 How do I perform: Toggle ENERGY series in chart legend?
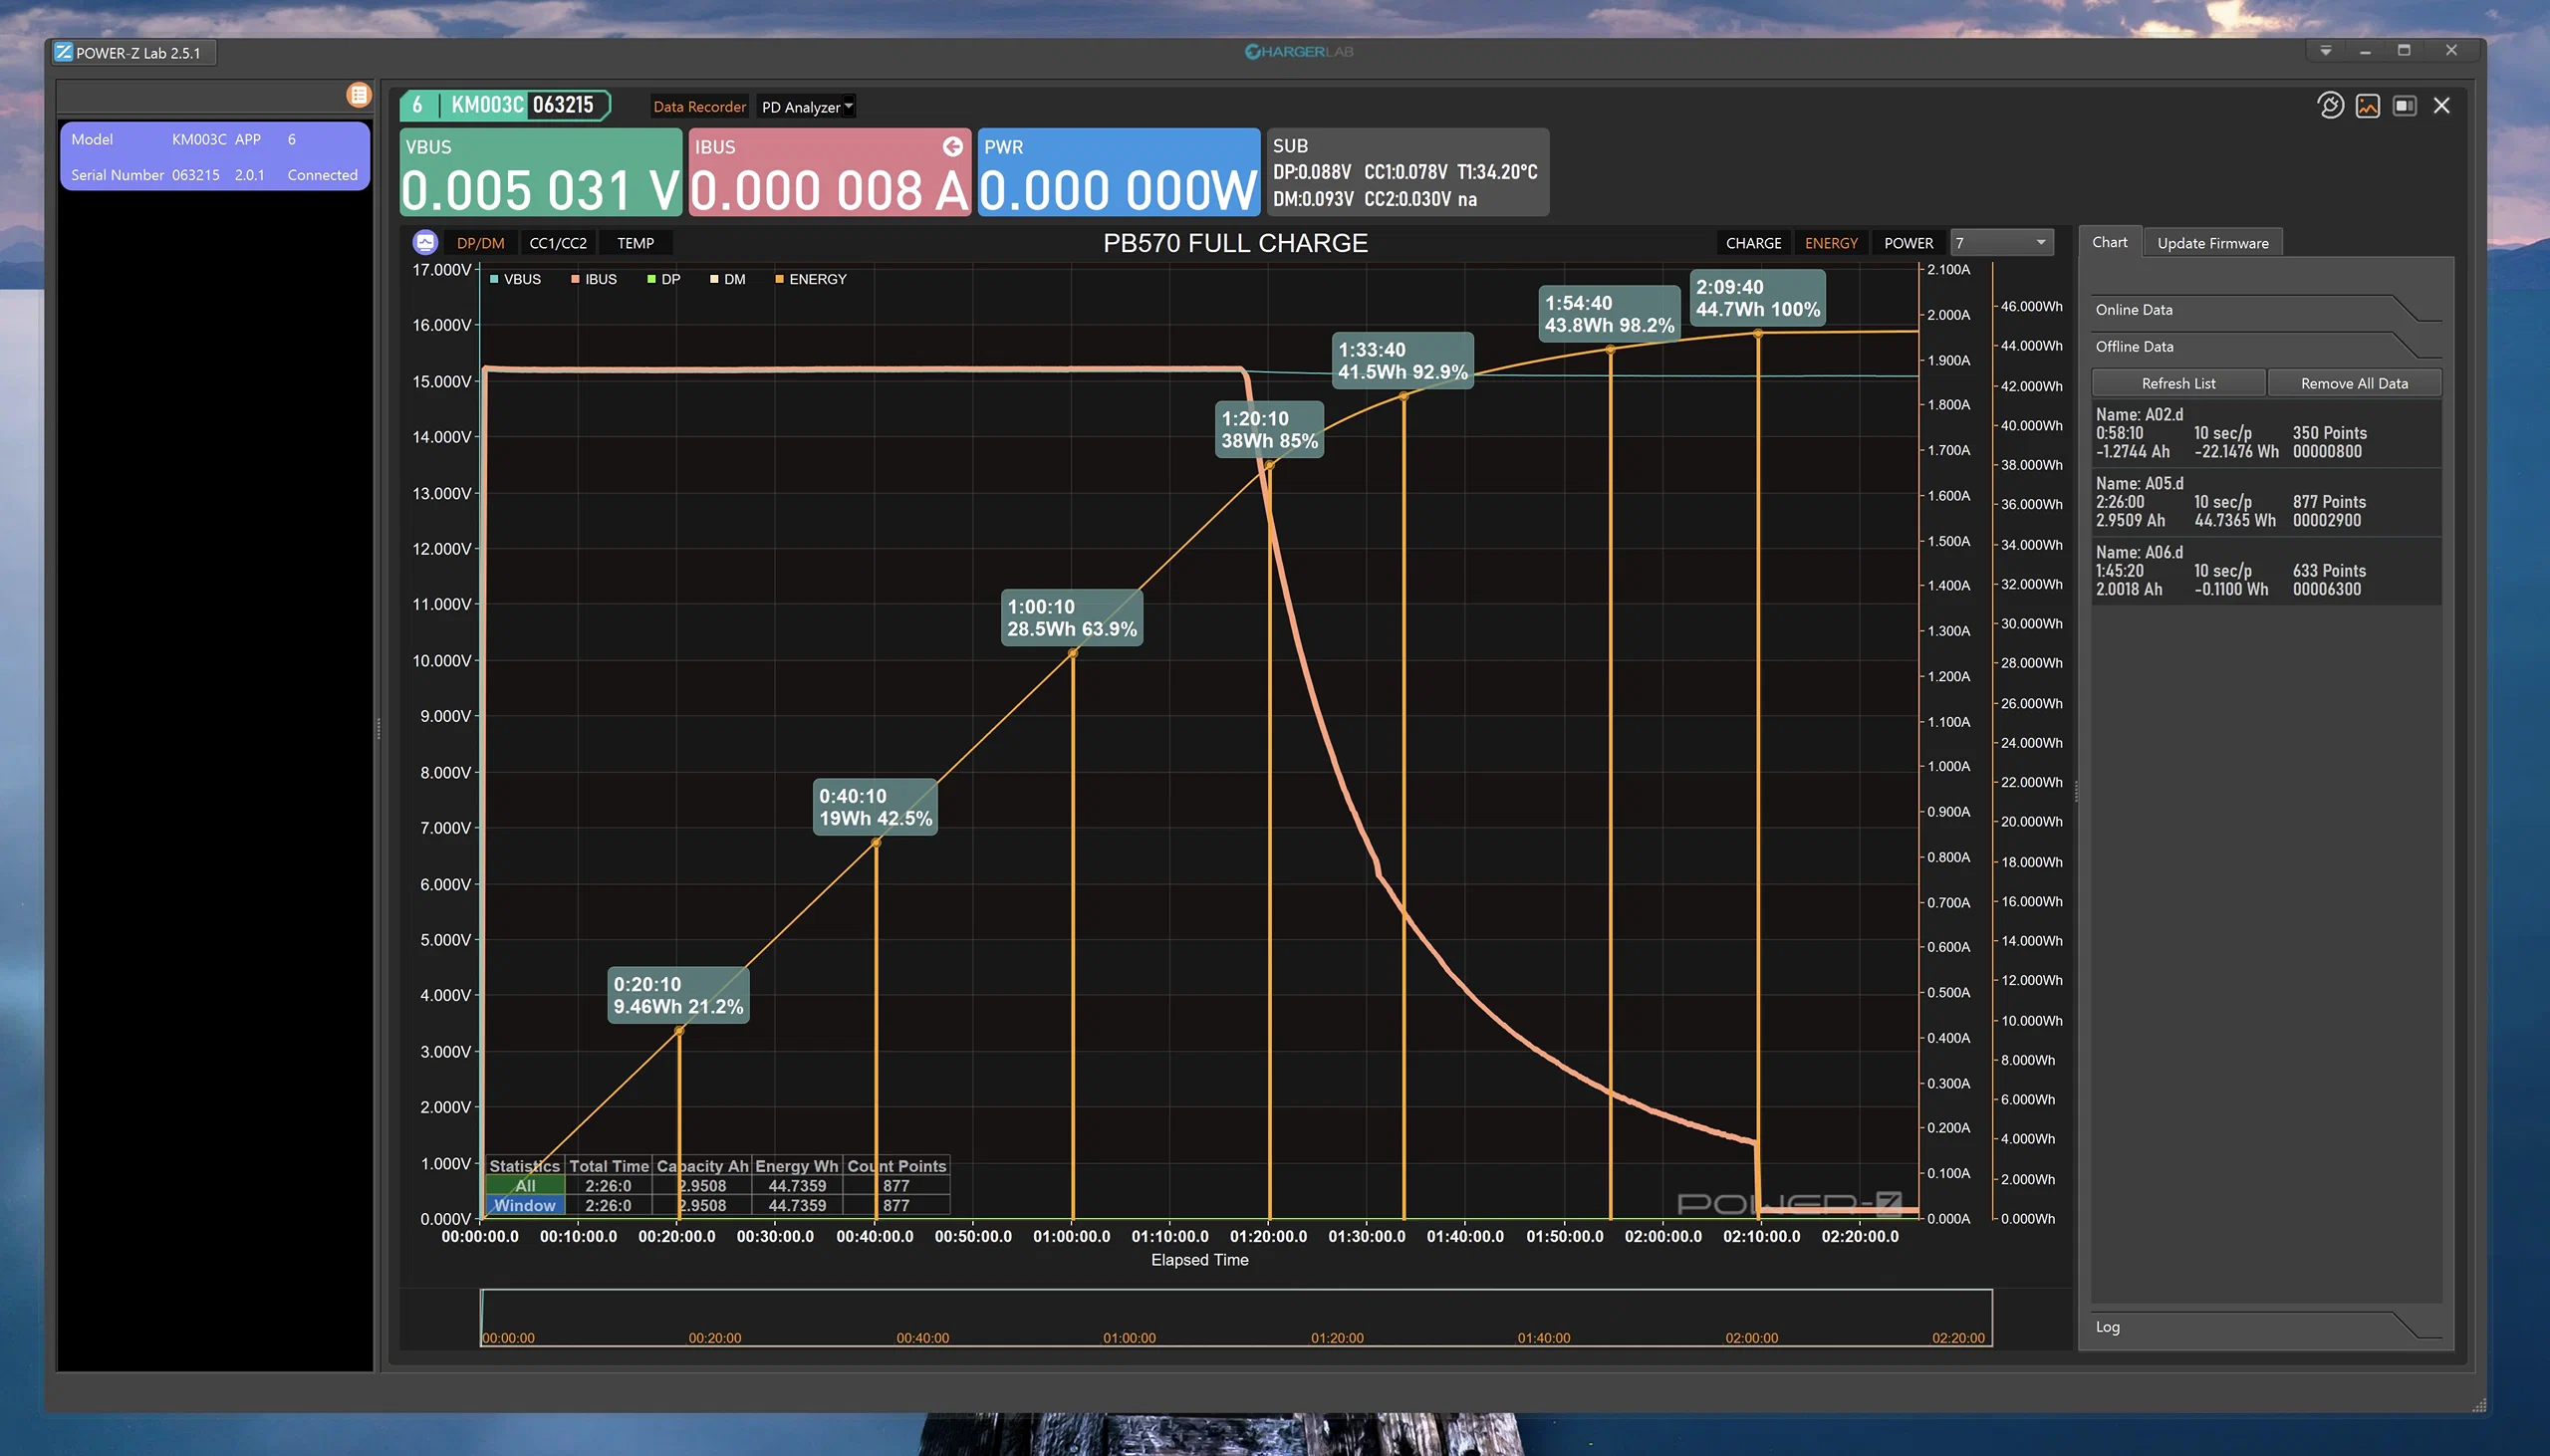tap(811, 279)
